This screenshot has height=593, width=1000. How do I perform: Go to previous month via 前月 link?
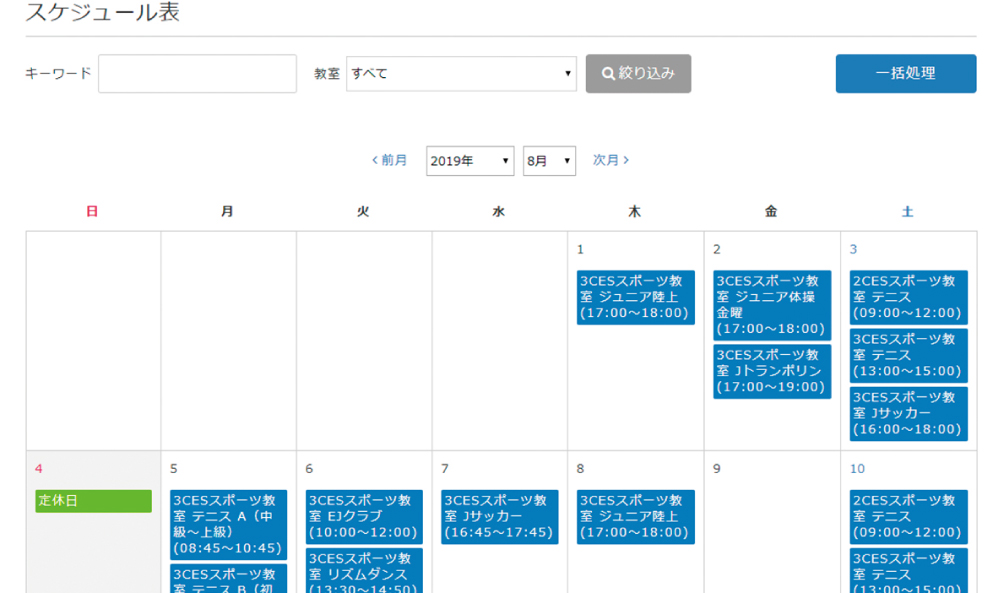390,160
